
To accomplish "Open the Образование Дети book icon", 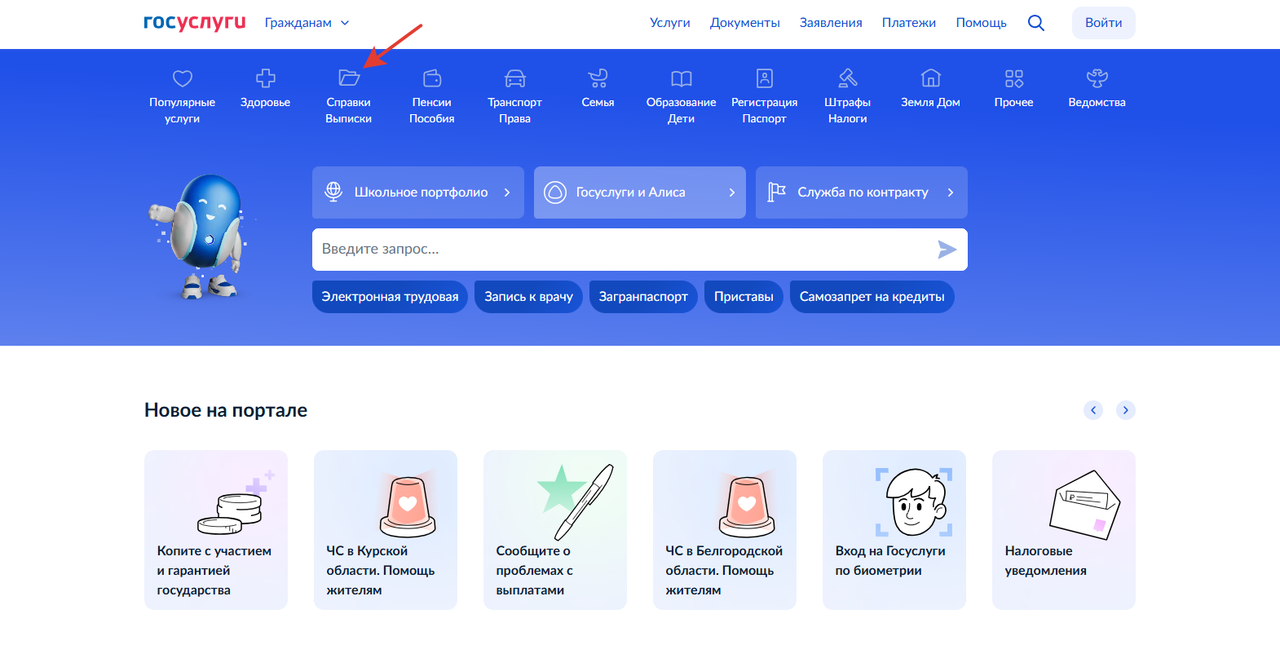I will (681, 78).
